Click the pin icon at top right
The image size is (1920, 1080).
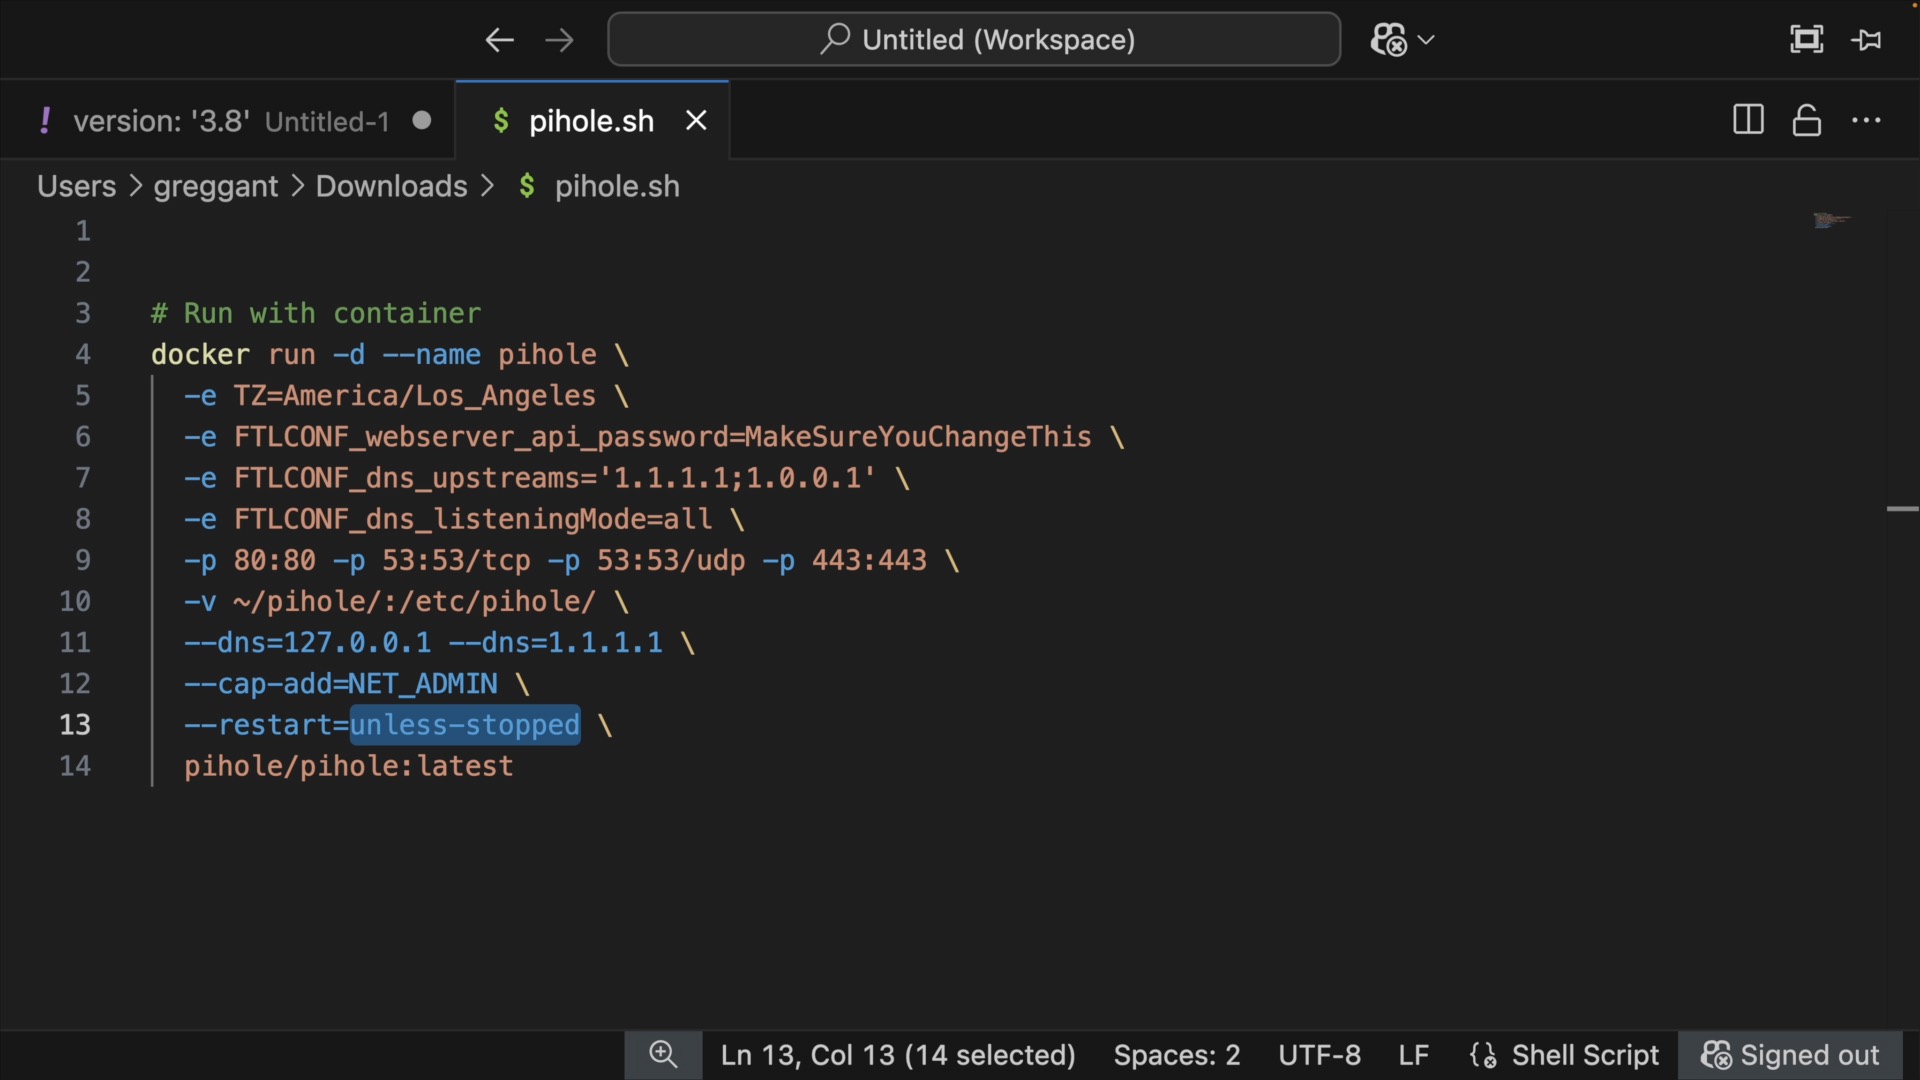click(1866, 40)
